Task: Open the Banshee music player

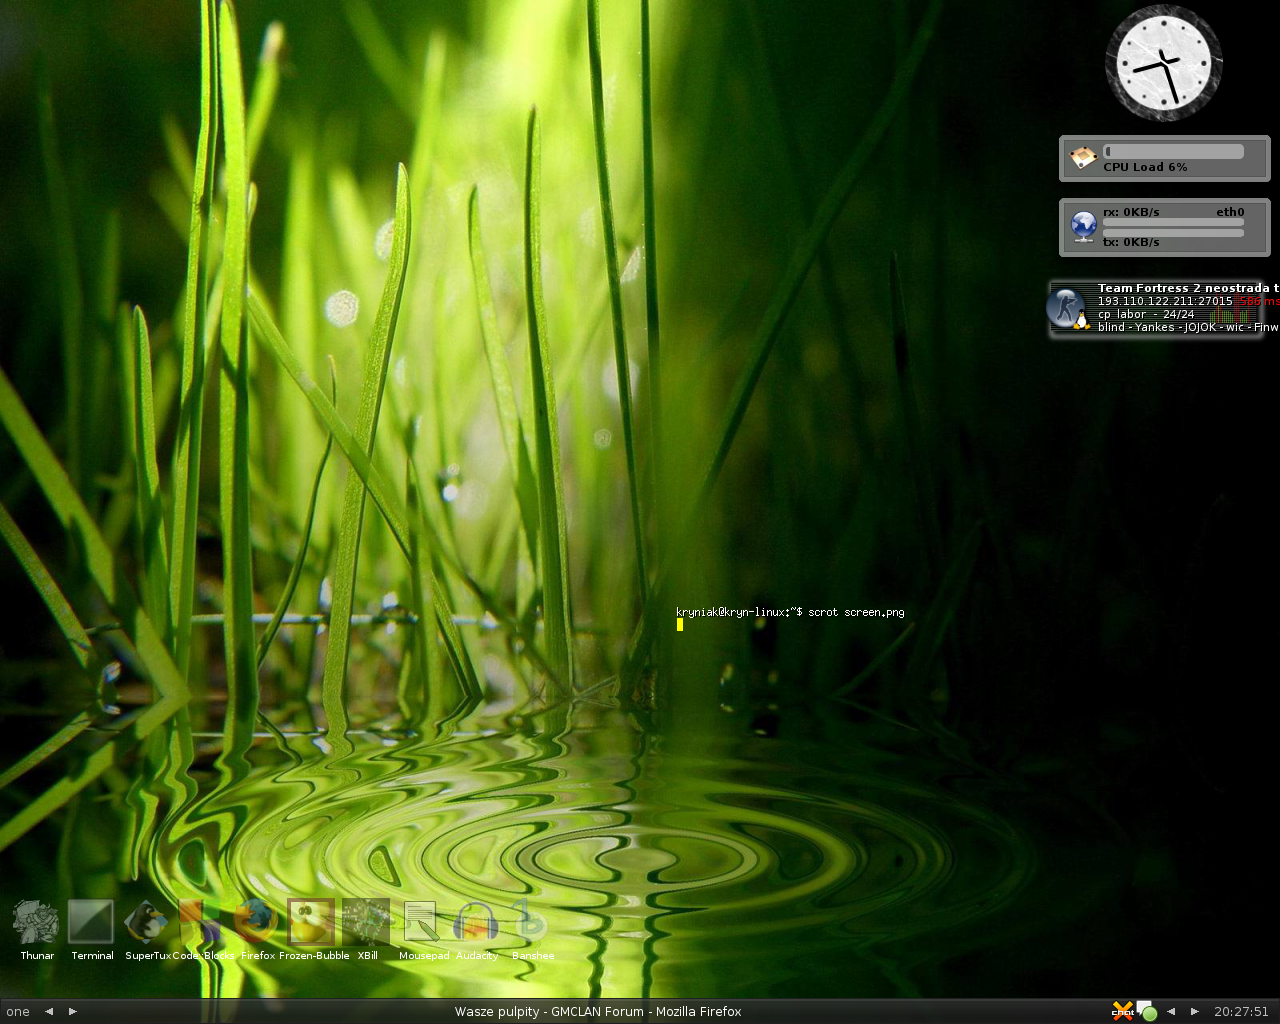Action: [x=530, y=922]
